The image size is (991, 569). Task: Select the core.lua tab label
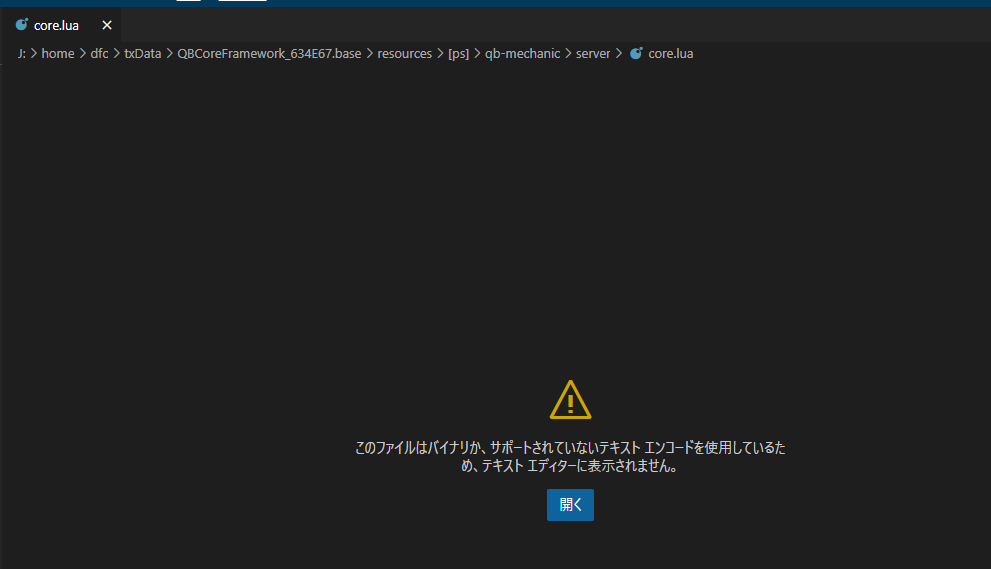click(x=56, y=25)
